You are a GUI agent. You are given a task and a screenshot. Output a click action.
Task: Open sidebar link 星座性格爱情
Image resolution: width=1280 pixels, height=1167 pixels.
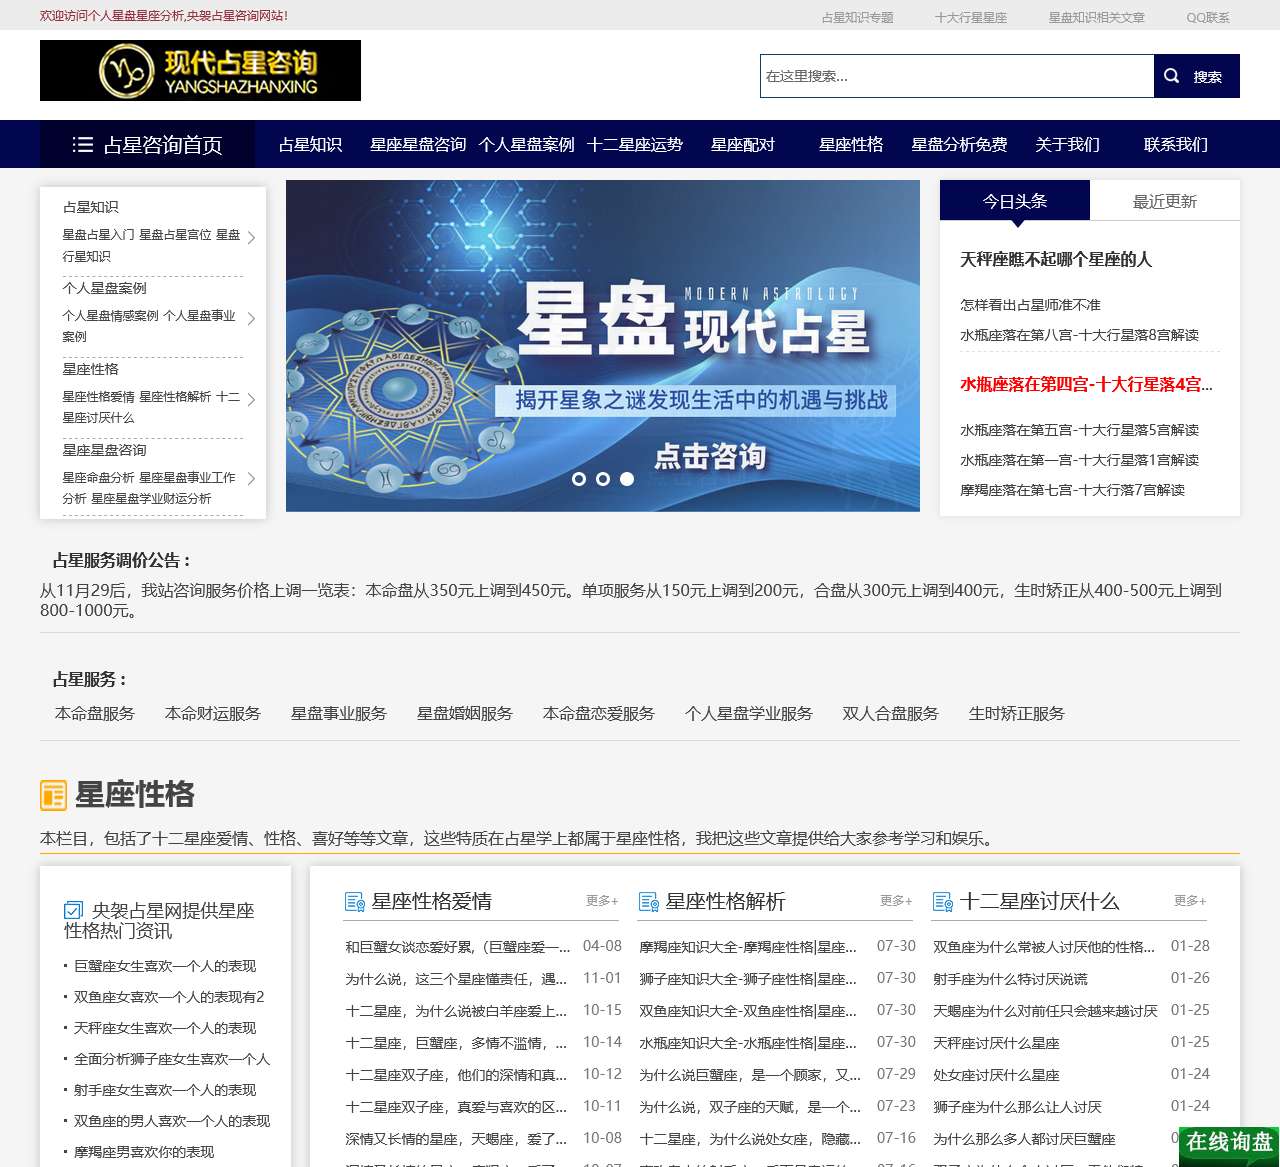point(98,397)
